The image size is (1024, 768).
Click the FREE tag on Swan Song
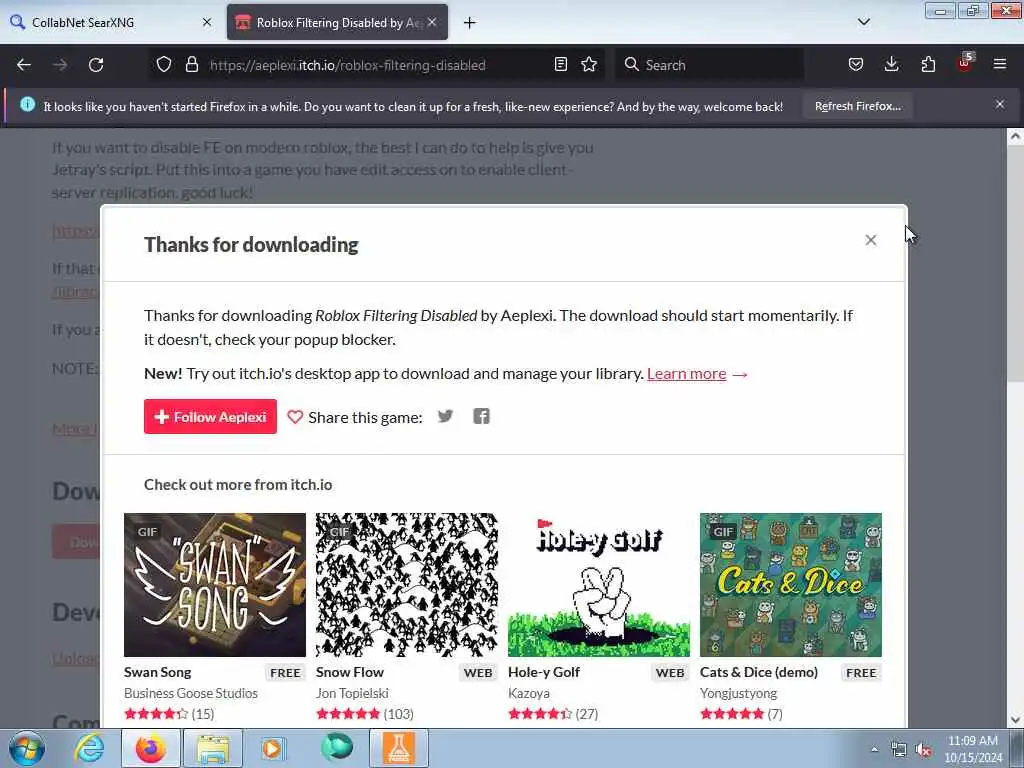[x=285, y=673]
